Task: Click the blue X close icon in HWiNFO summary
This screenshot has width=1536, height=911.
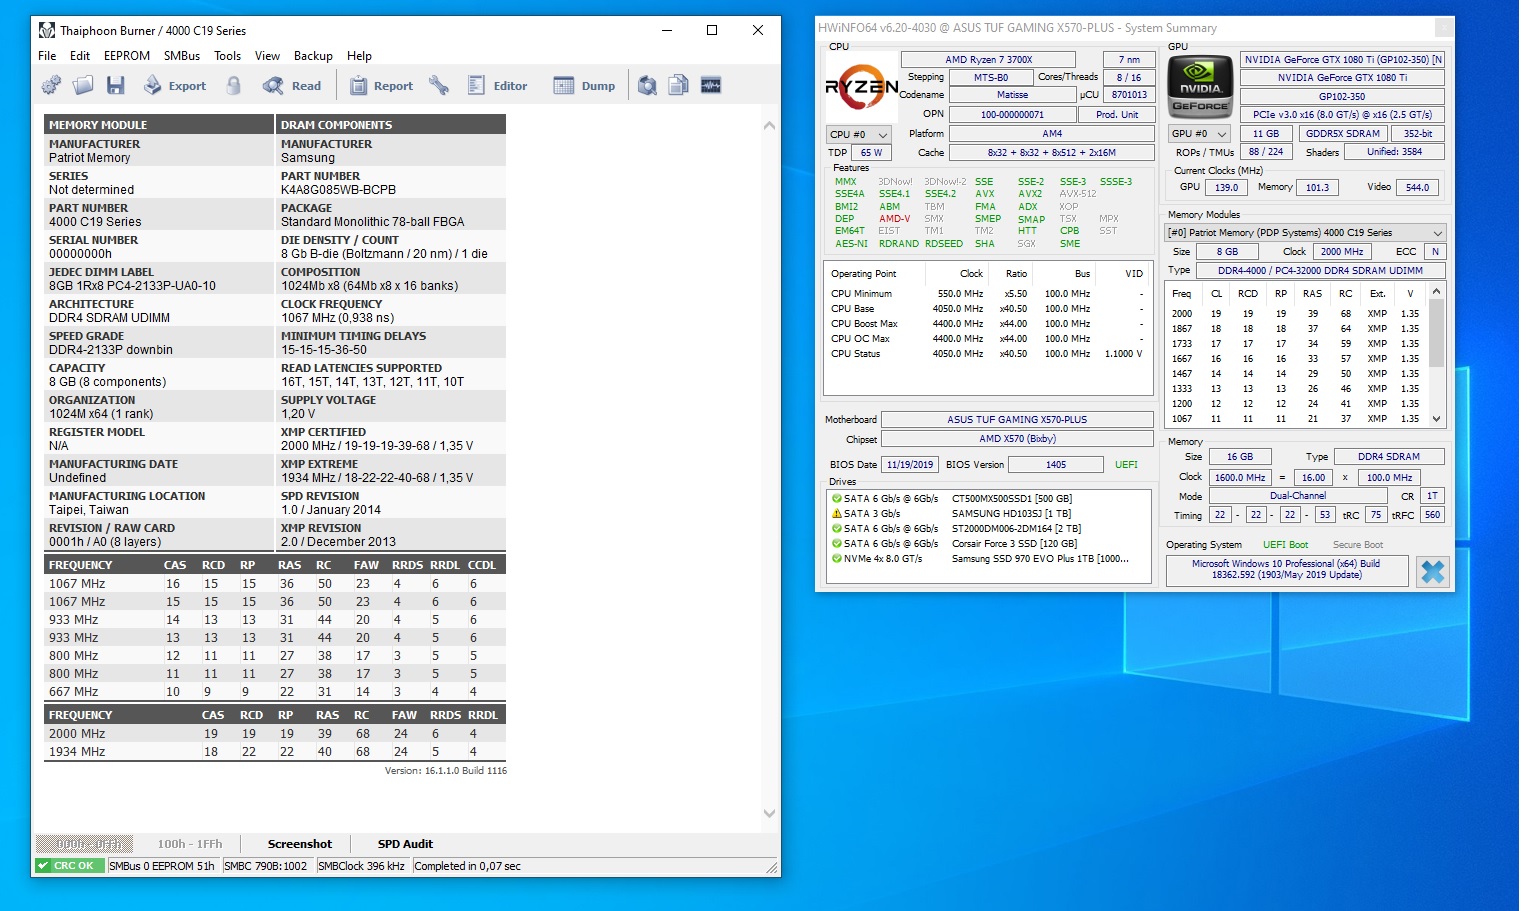Action: coord(1433,572)
